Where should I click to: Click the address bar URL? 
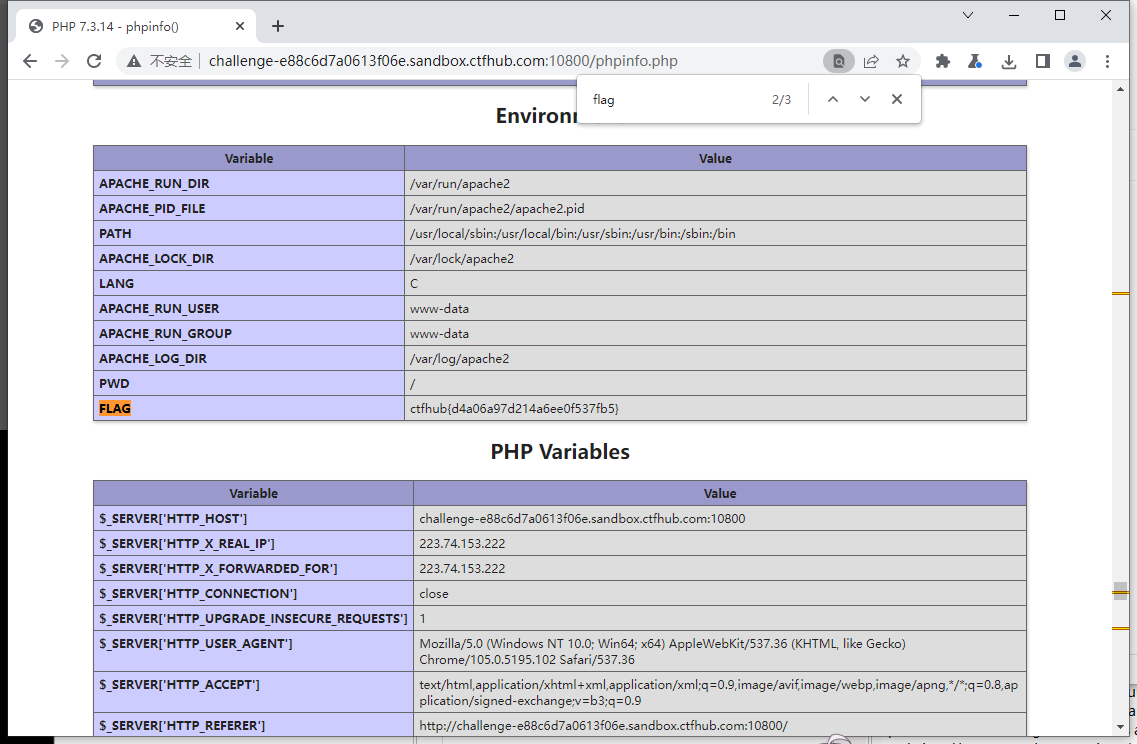coord(443,62)
